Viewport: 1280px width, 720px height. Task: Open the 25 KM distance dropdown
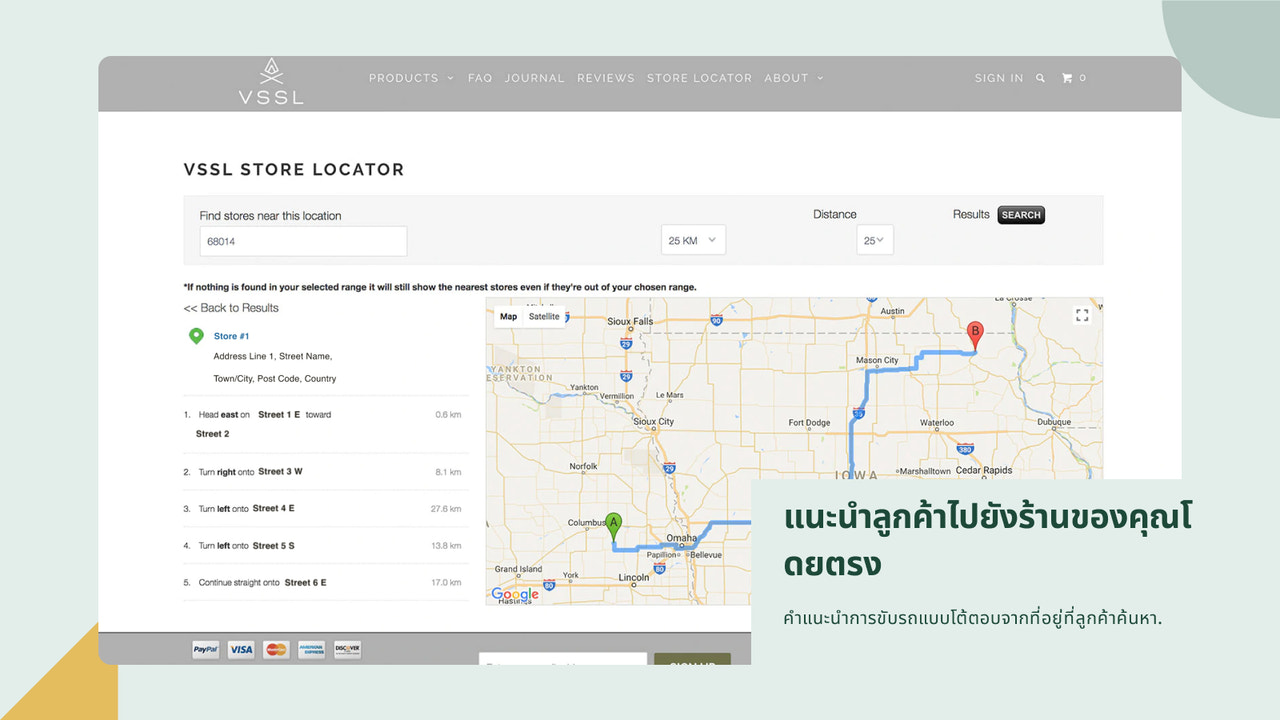click(x=693, y=240)
